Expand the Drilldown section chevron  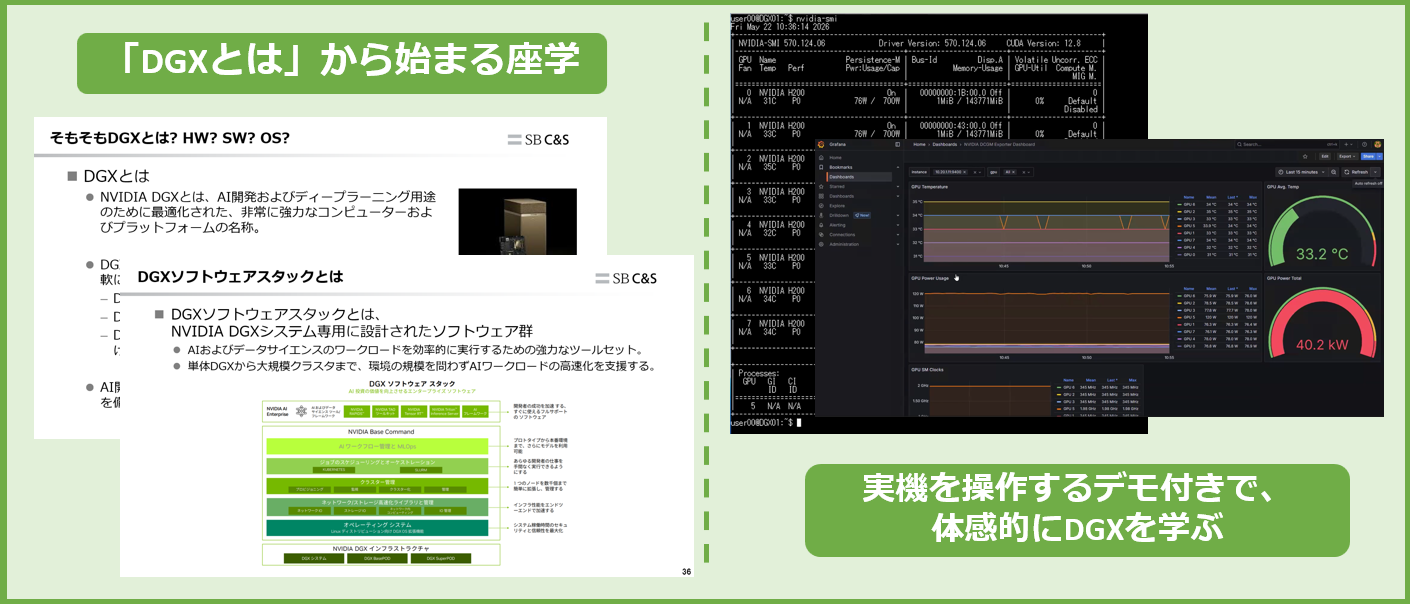(x=898, y=215)
